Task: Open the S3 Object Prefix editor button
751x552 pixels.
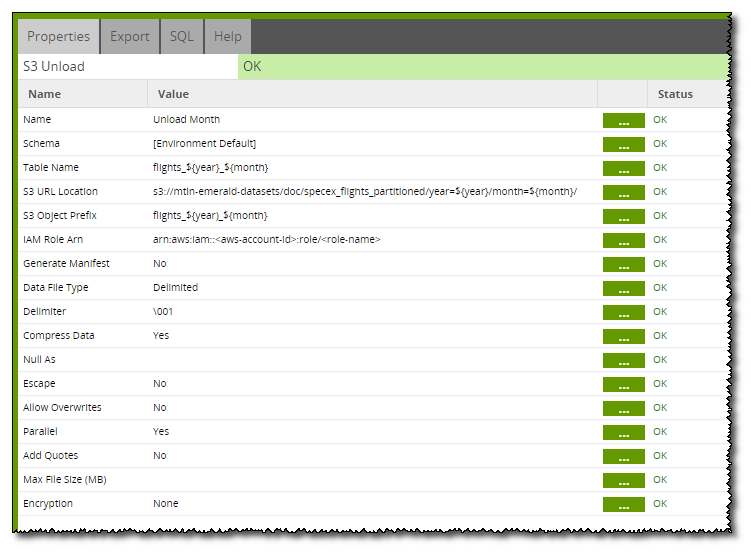Action: tap(624, 216)
